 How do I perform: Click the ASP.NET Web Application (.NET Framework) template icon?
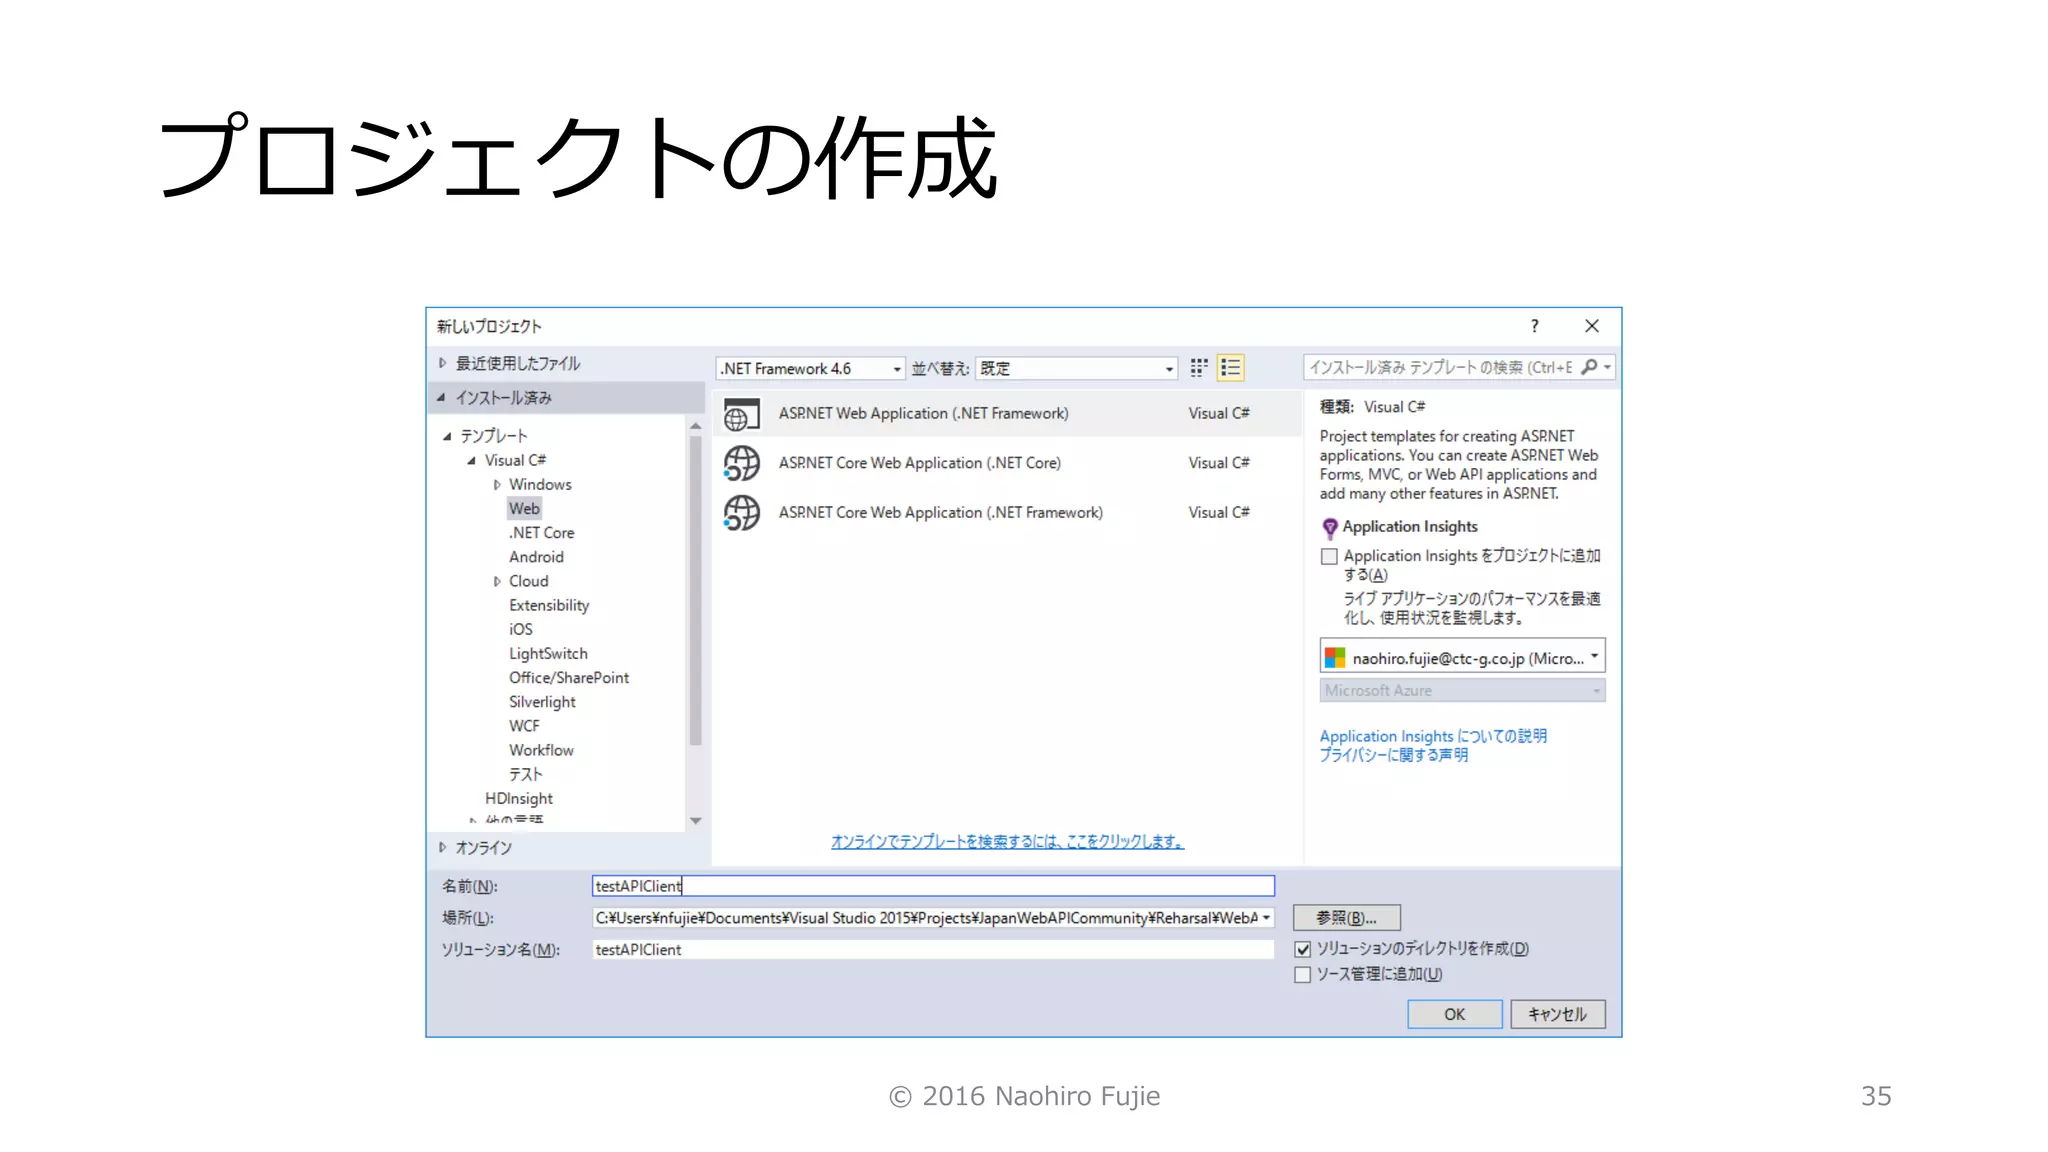741,414
